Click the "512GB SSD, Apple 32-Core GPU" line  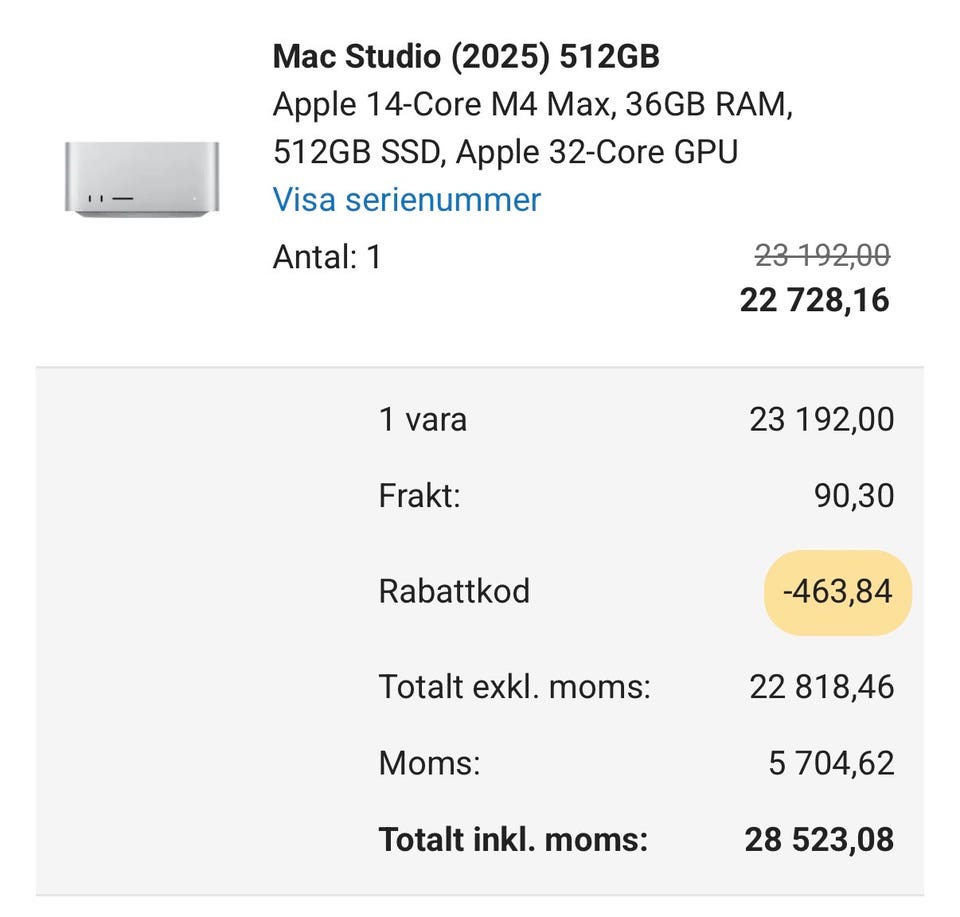(505, 152)
